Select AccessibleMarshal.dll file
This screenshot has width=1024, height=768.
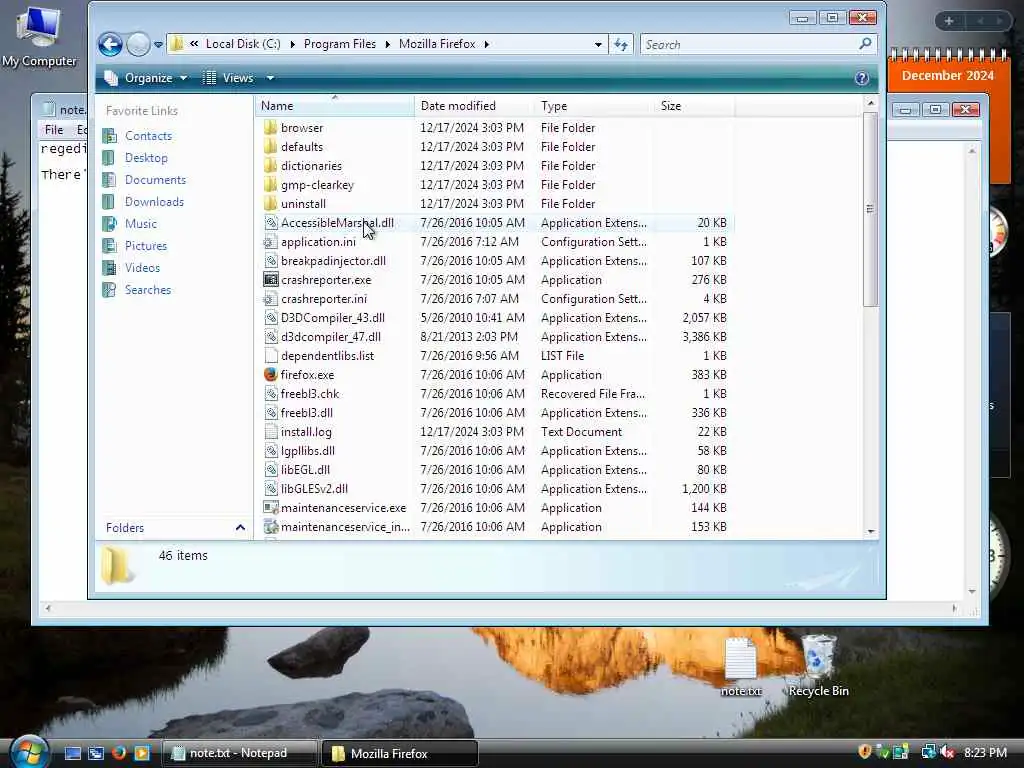coord(337,223)
